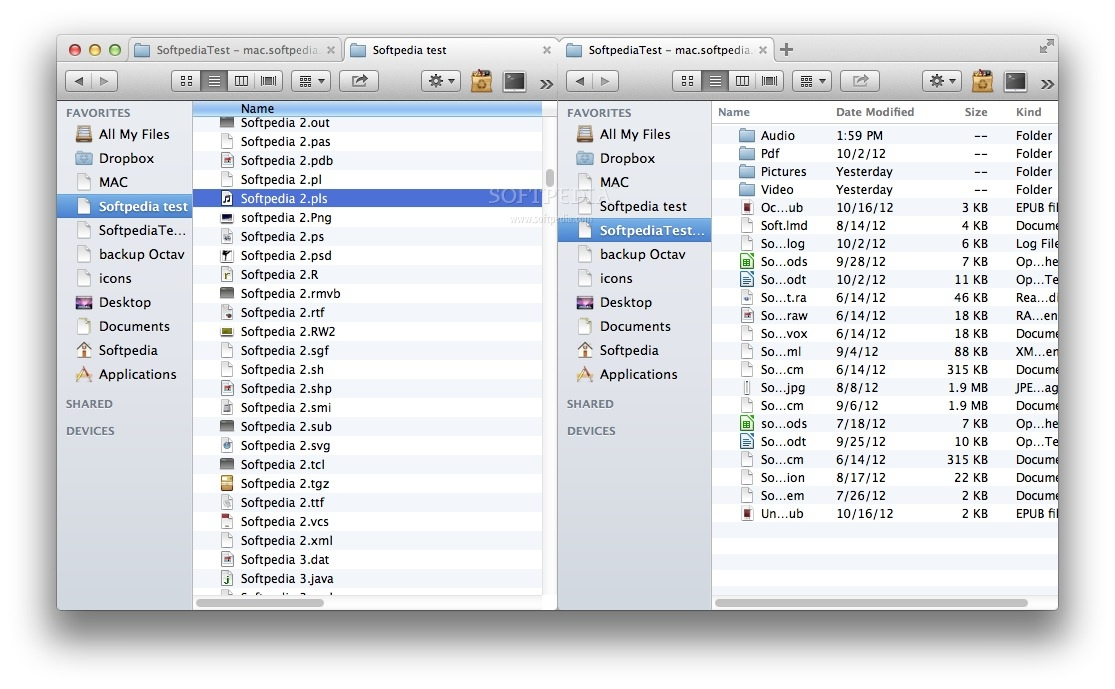Close the first SoftpediaTest tab
This screenshot has width=1115, height=689.
[331, 50]
